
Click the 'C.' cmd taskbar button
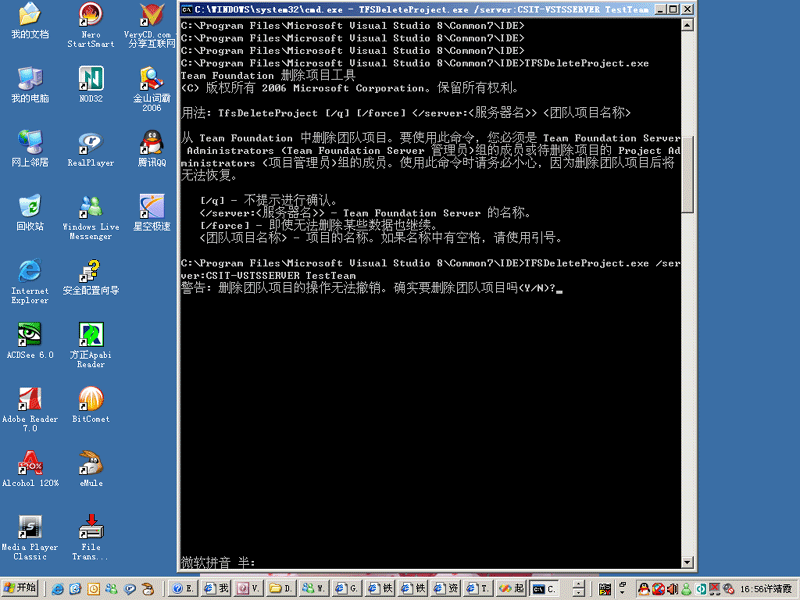[543, 588]
